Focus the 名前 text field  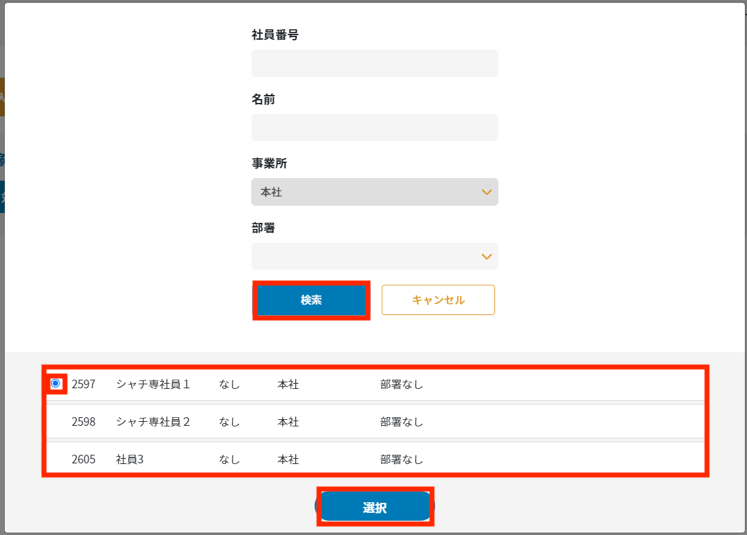374,127
